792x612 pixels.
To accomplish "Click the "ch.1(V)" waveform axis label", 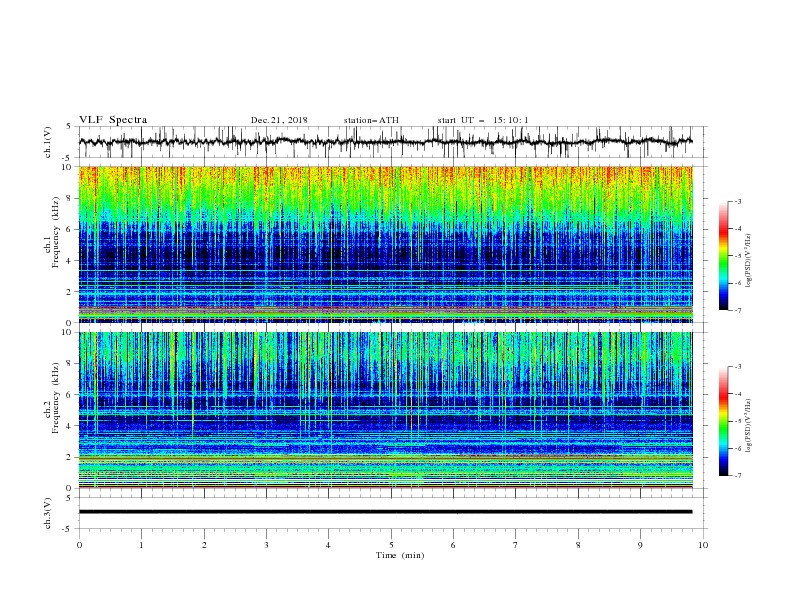I will (48, 142).
